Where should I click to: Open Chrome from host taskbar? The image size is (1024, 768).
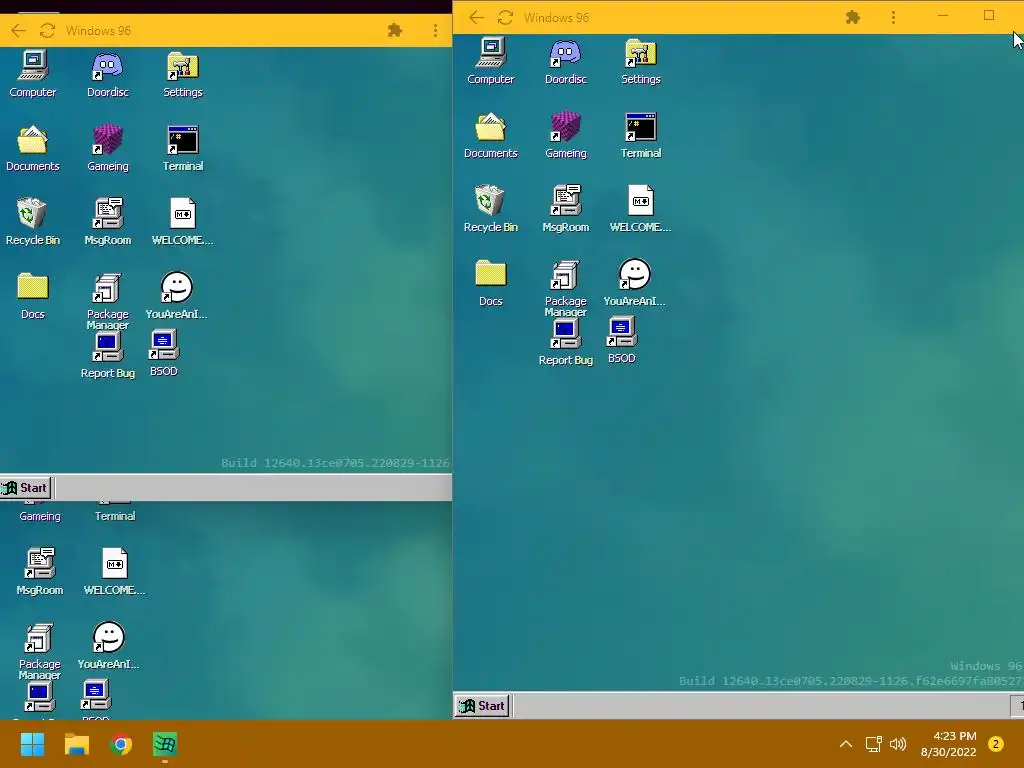tap(121, 744)
